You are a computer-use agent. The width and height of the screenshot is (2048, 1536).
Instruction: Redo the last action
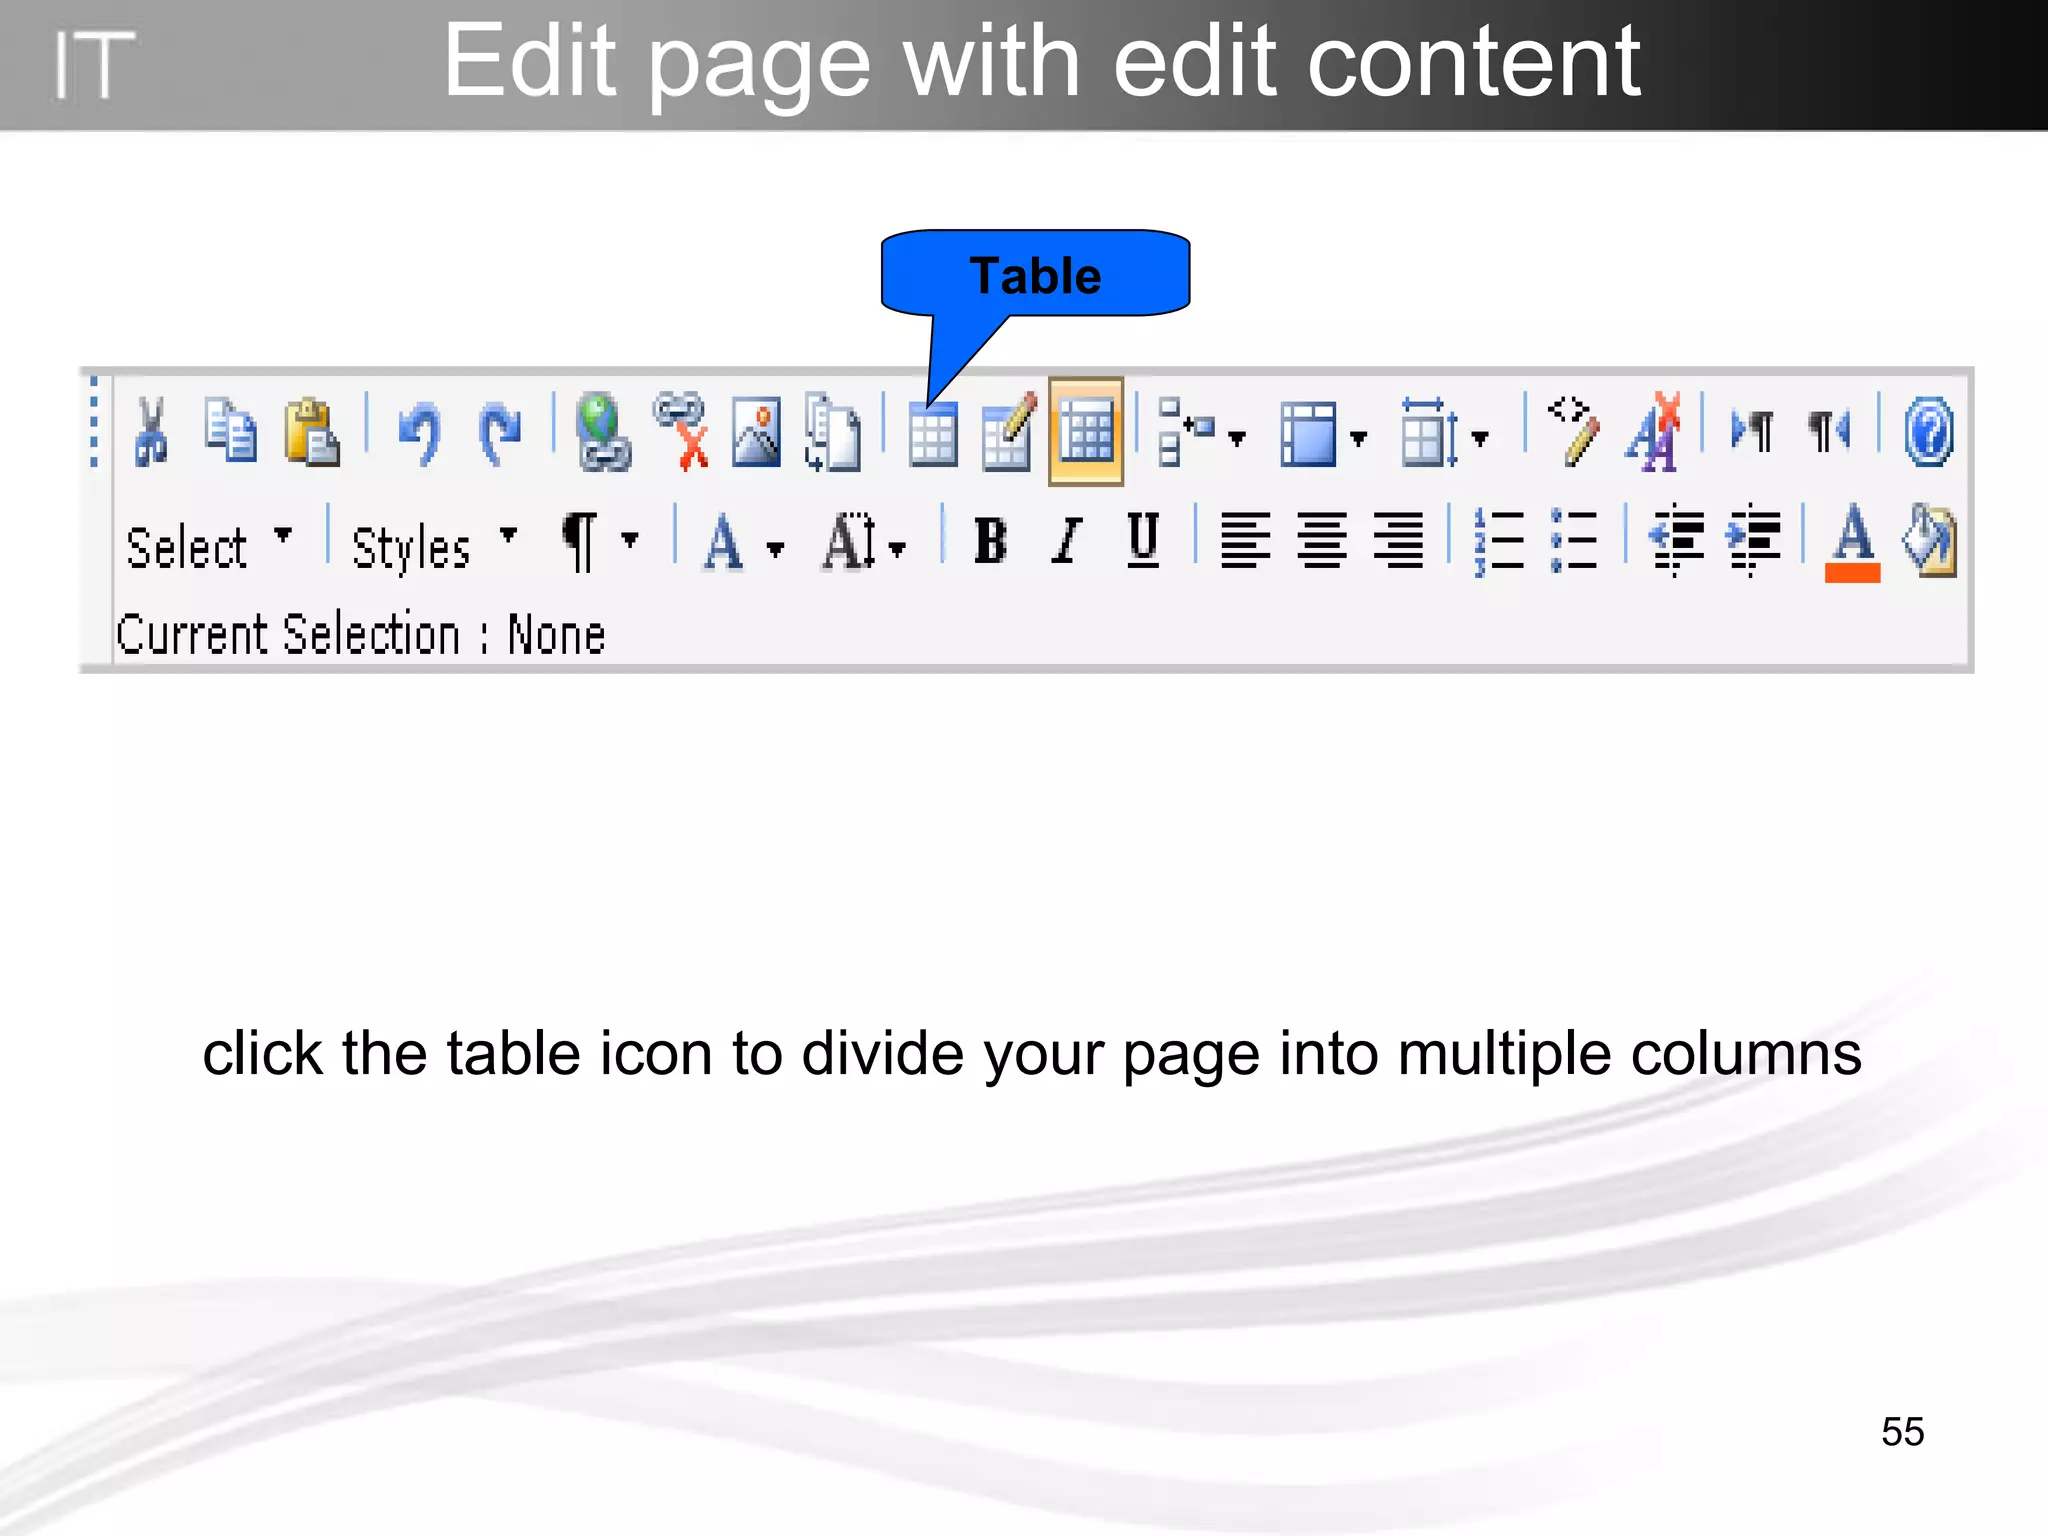[x=499, y=433]
